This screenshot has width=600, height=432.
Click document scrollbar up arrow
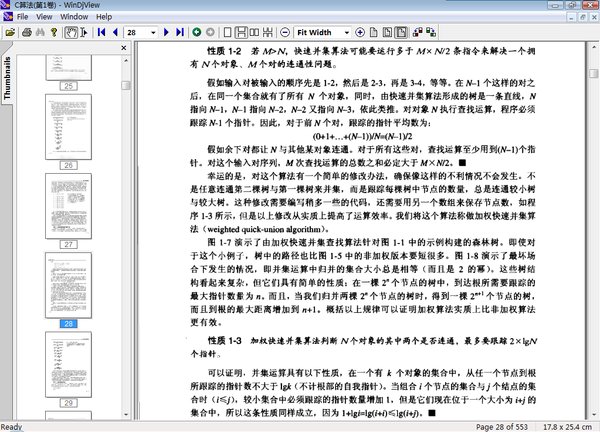(x=594, y=46)
